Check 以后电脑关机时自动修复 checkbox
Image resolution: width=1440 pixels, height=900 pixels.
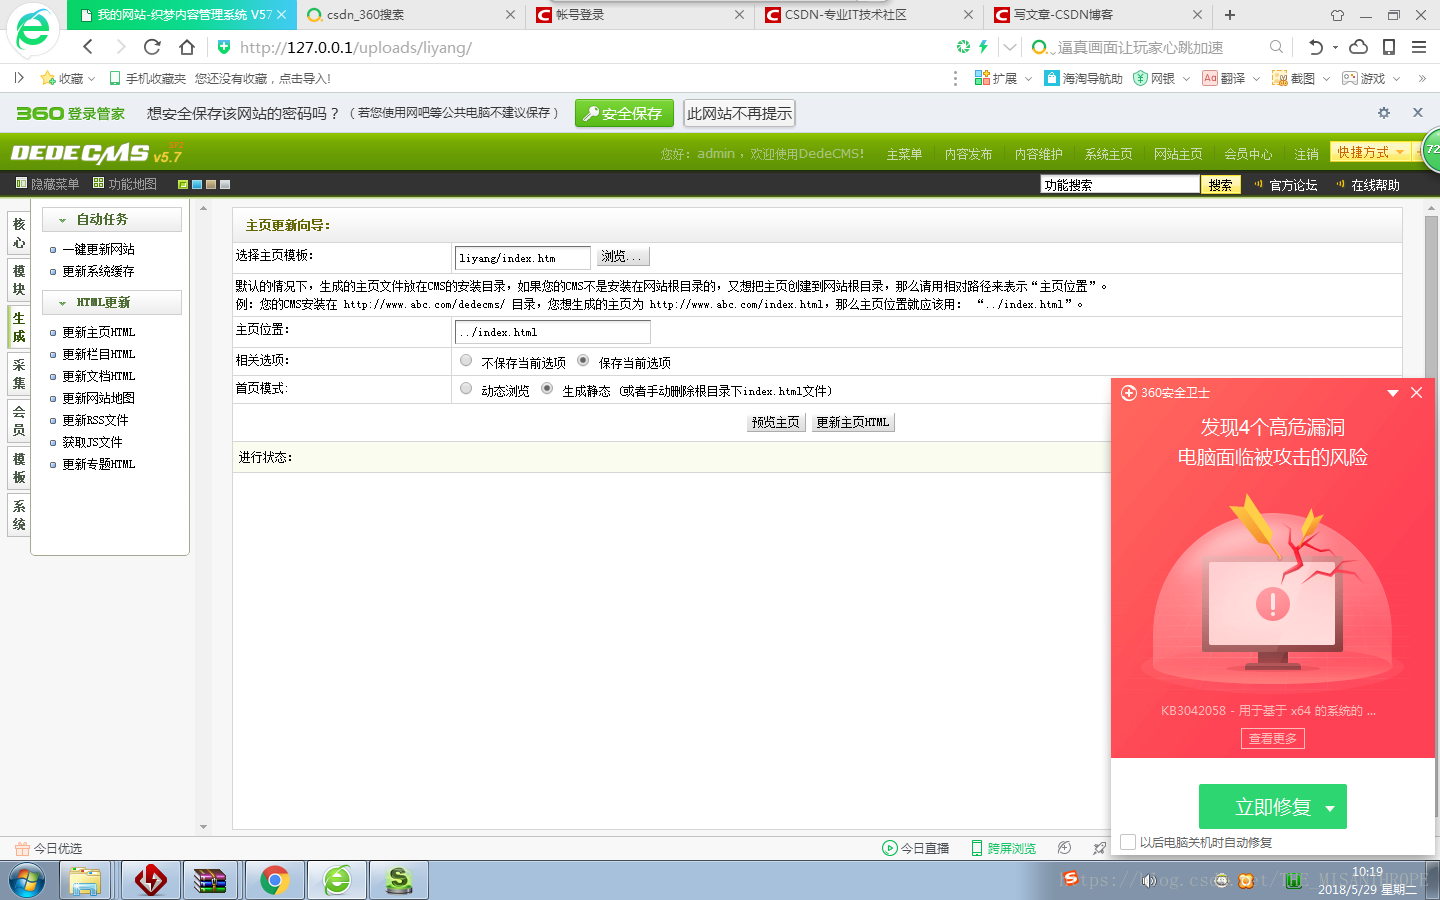[1128, 842]
